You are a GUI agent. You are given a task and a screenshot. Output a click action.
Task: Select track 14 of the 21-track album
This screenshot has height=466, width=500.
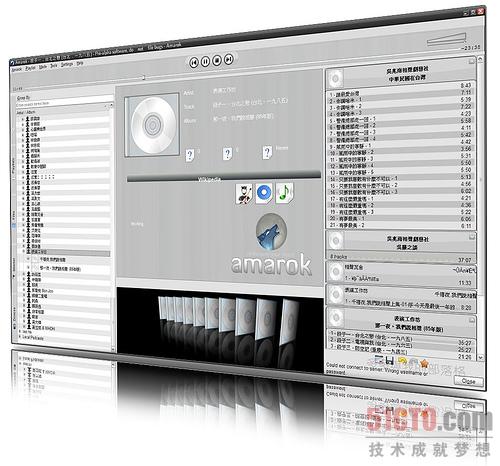400,179
